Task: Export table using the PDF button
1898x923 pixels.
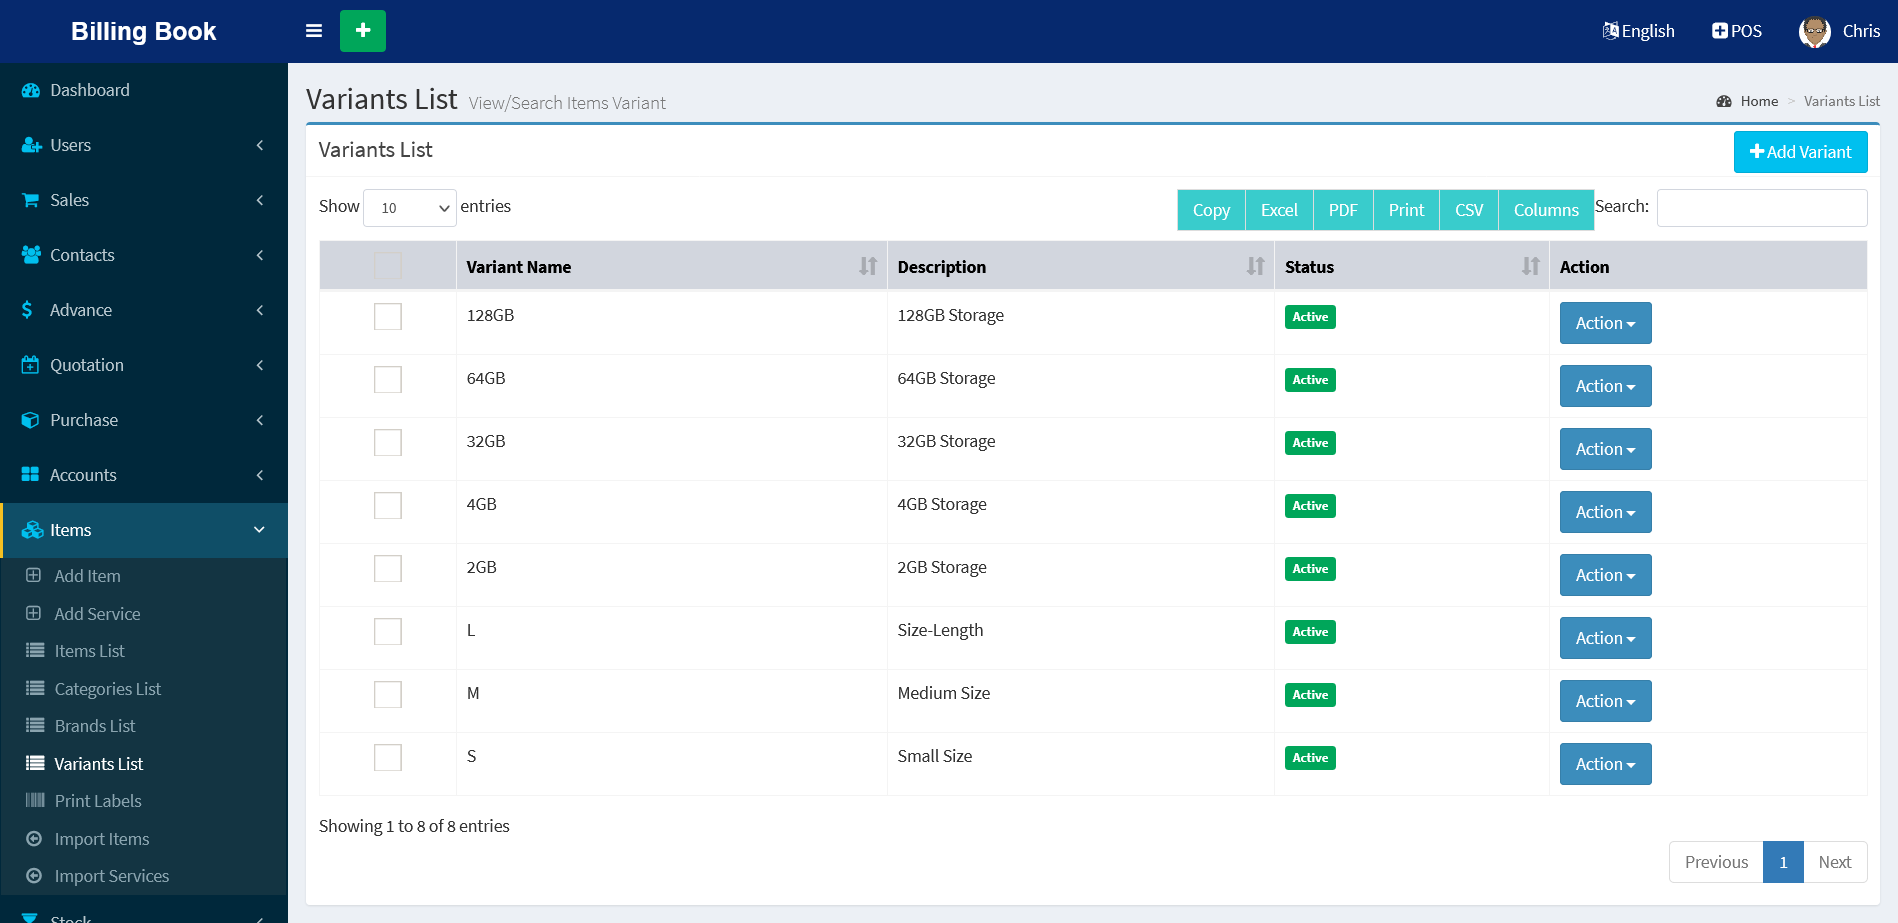Action: click(x=1343, y=210)
